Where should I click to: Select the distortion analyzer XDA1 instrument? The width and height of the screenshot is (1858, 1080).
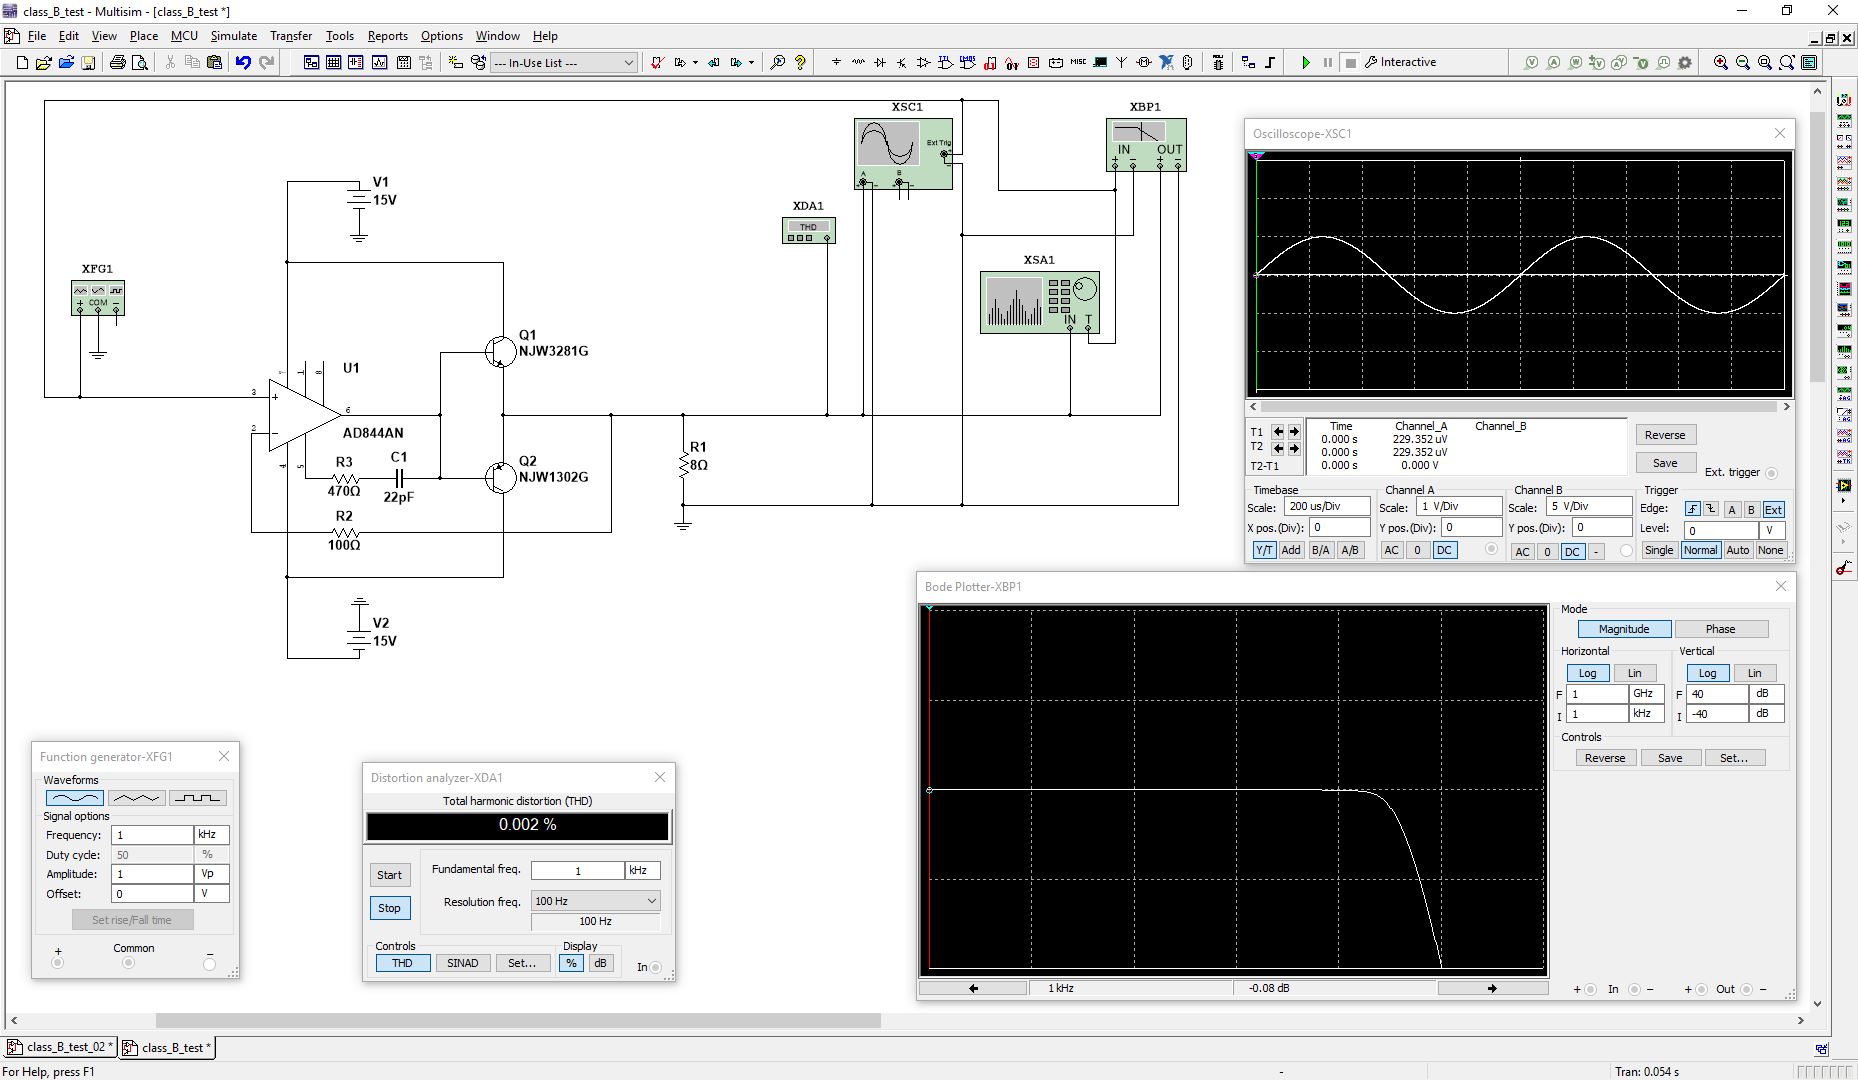coord(809,231)
